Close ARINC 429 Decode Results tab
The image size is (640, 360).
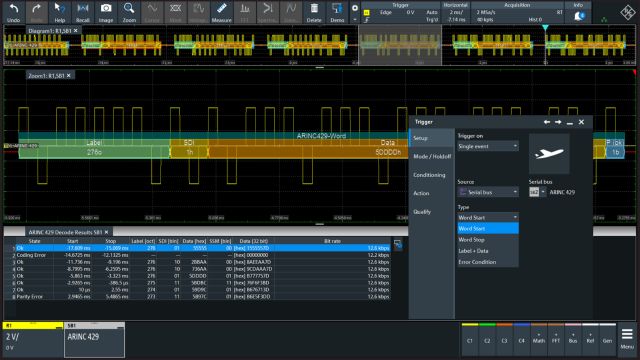pos(107,232)
